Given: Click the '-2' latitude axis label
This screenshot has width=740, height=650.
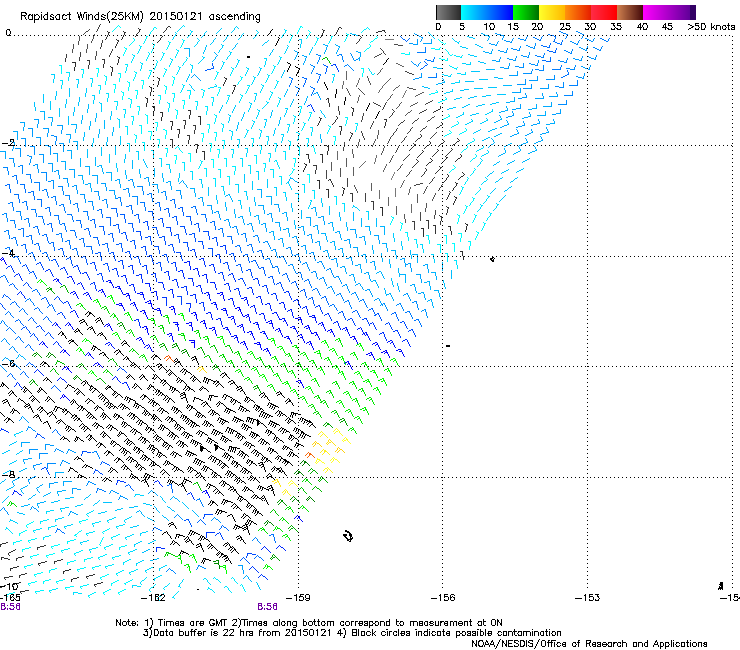Looking at the screenshot, I should point(8,143).
